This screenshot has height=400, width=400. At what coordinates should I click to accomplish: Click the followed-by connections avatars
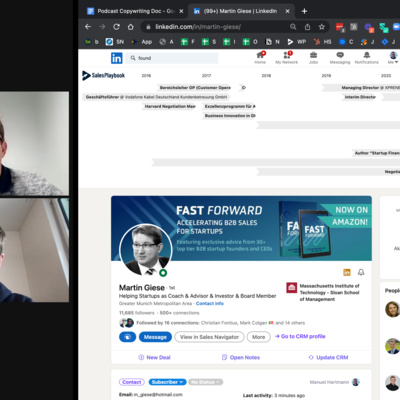click(126, 323)
